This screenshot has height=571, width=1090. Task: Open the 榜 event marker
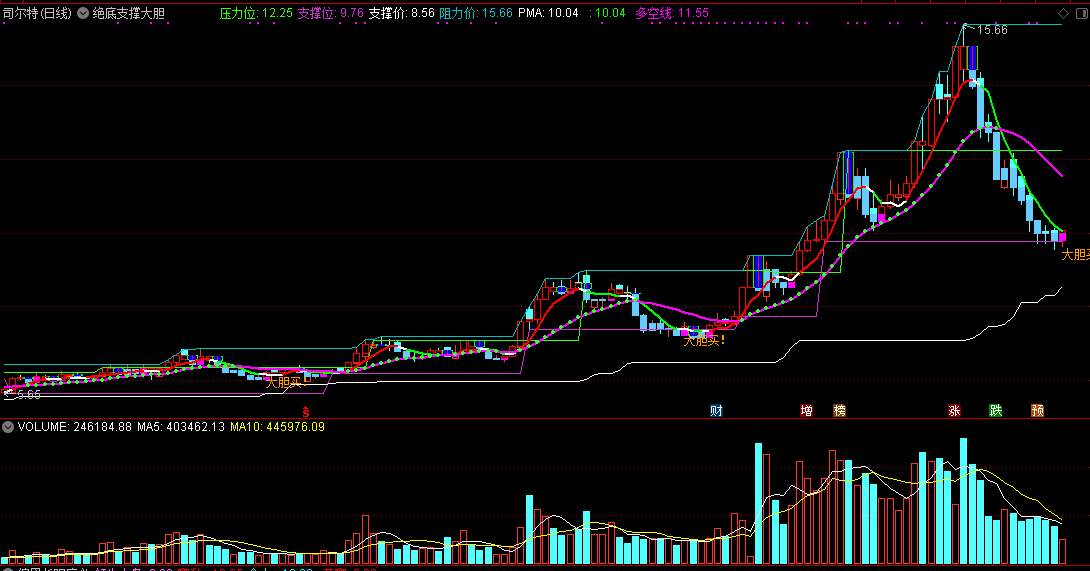coord(840,410)
